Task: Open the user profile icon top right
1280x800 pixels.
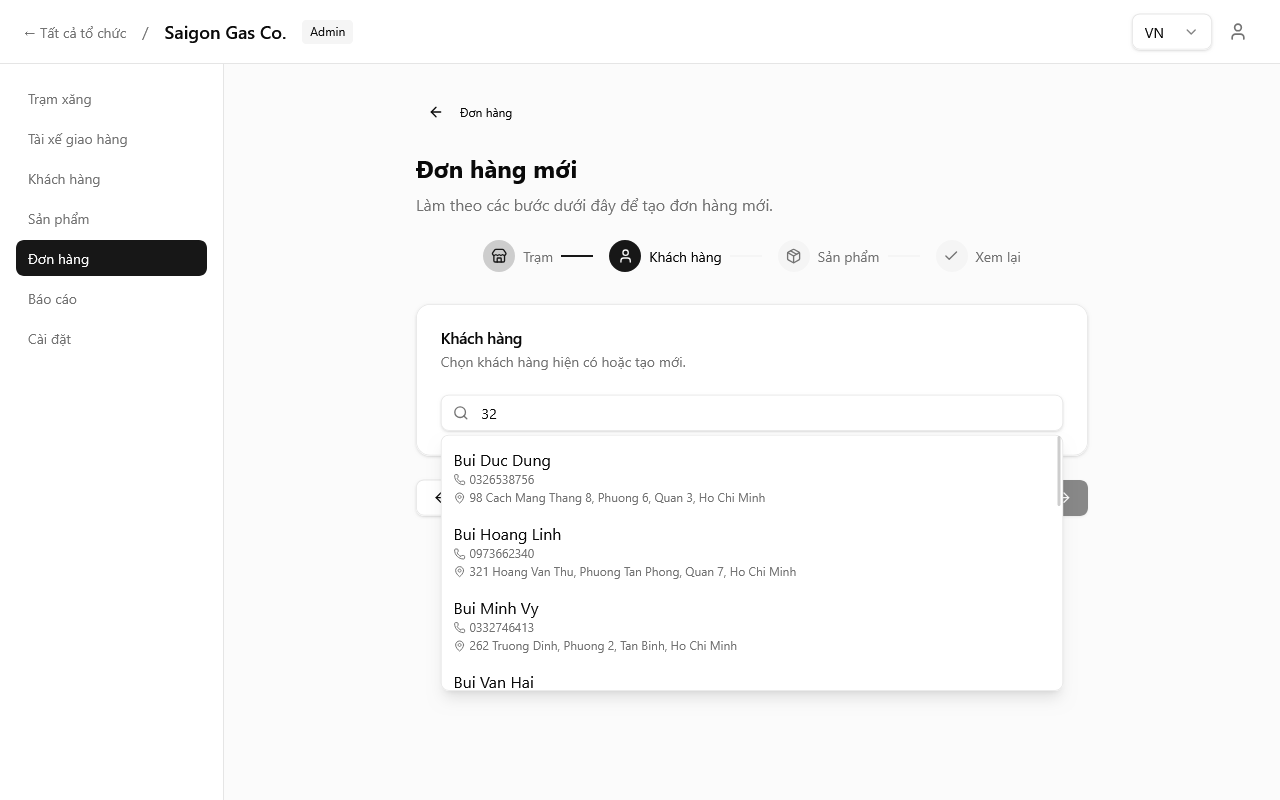Action: [x=1238, y=31]
